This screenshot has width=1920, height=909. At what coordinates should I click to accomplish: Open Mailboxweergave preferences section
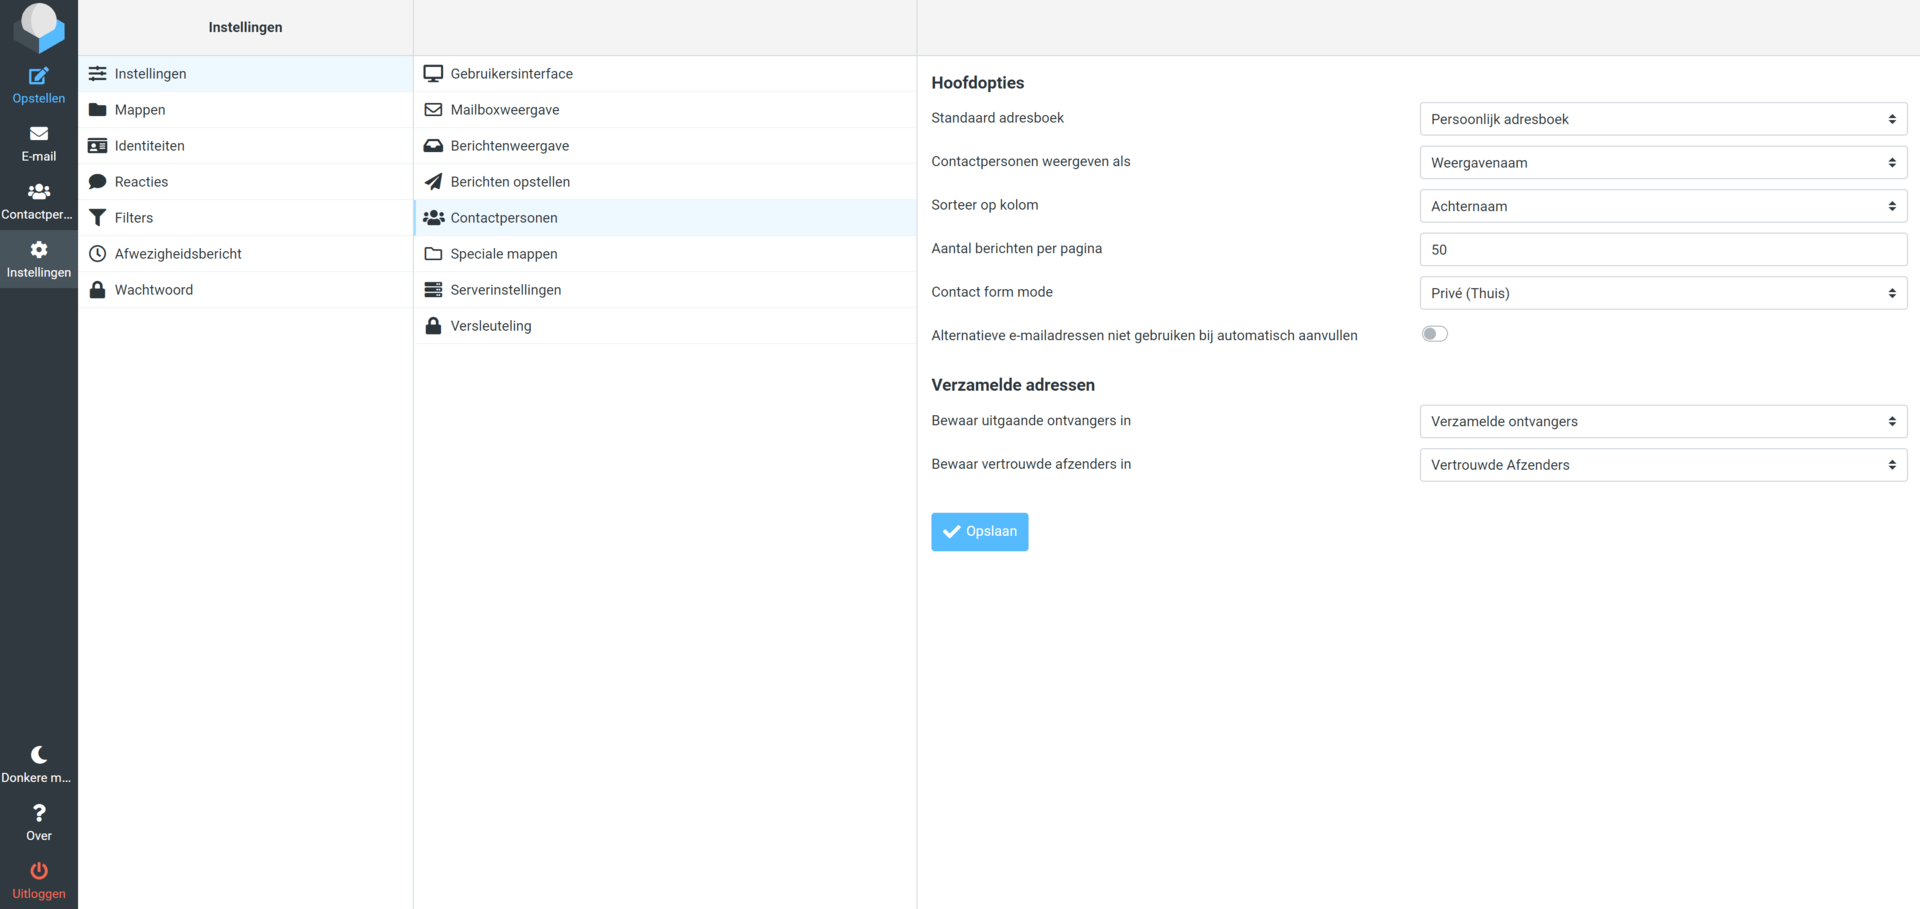[x=665, y=110]
